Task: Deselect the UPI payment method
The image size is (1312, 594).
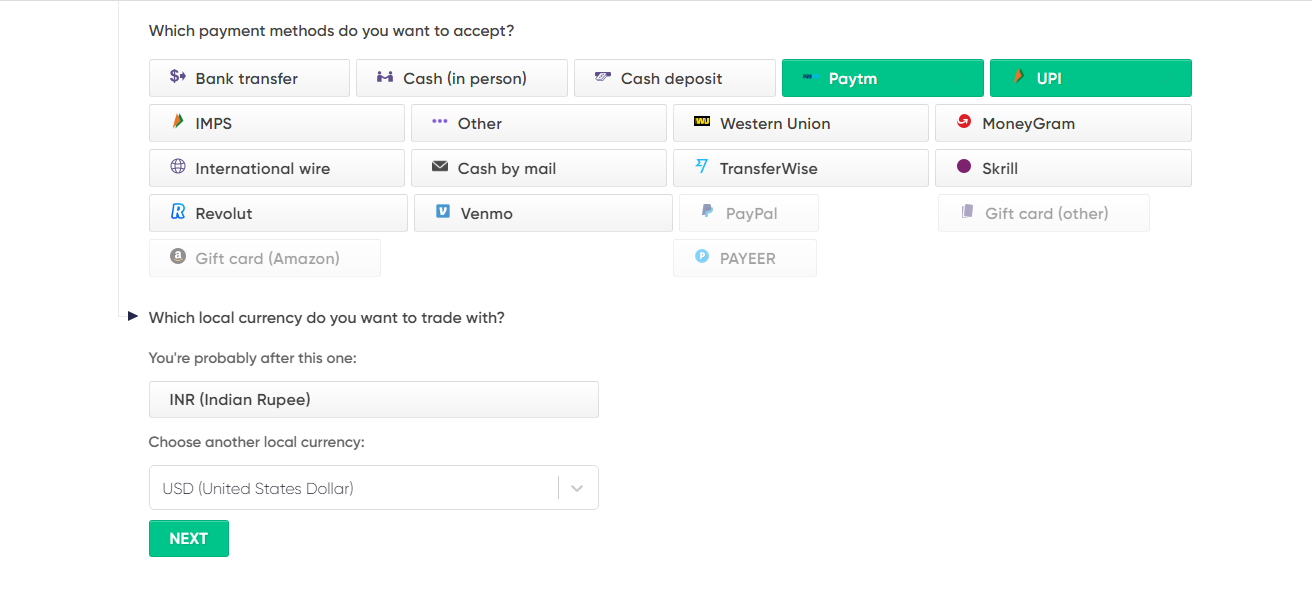Action: (x=1091, y=78)
